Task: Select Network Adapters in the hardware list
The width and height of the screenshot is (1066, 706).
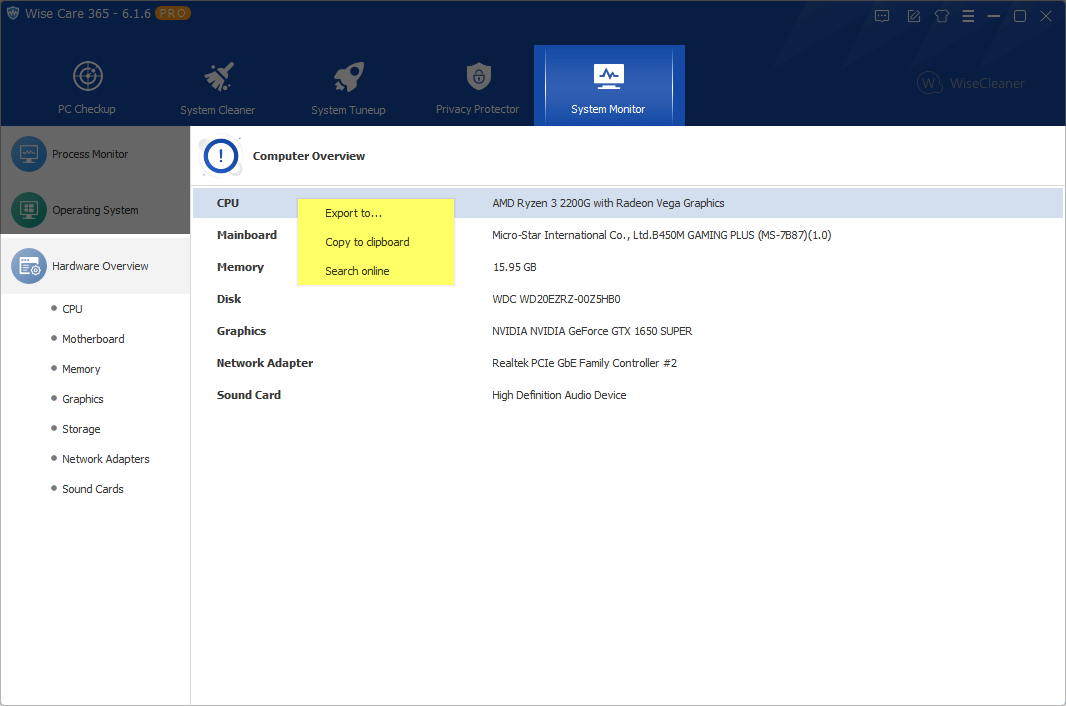Action: coord(105,458)
